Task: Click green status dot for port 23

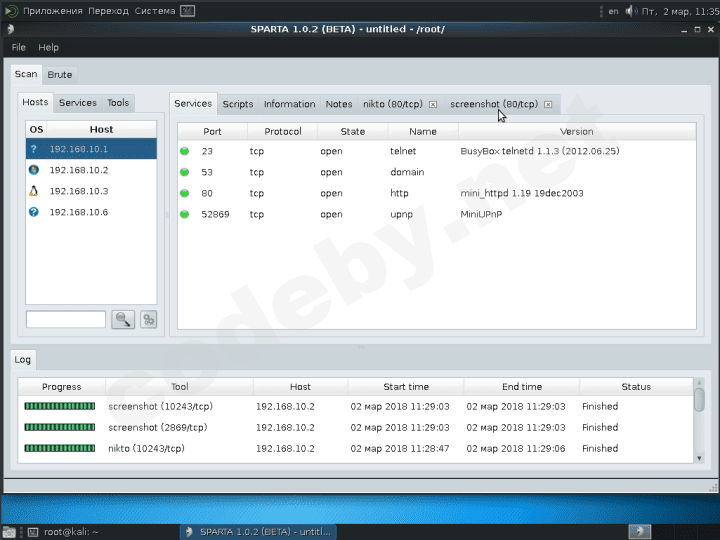Action: tap(185, 151)
